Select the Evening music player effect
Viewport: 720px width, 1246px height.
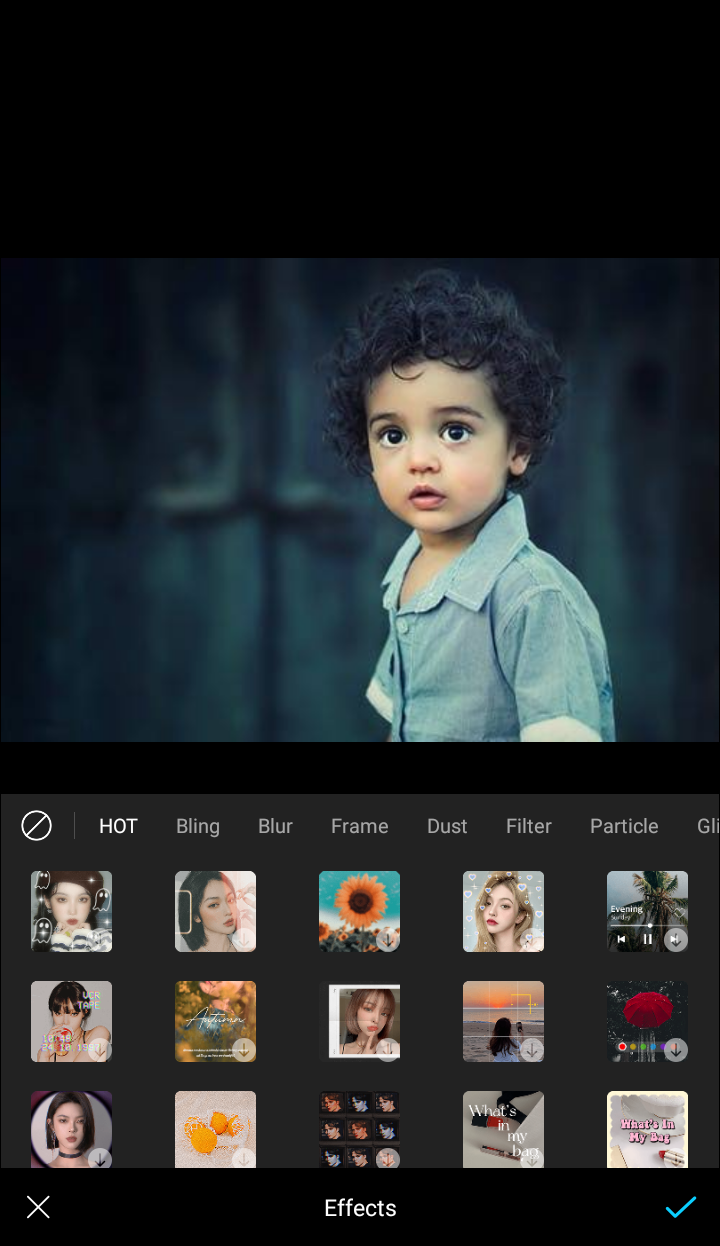[647, 911]
